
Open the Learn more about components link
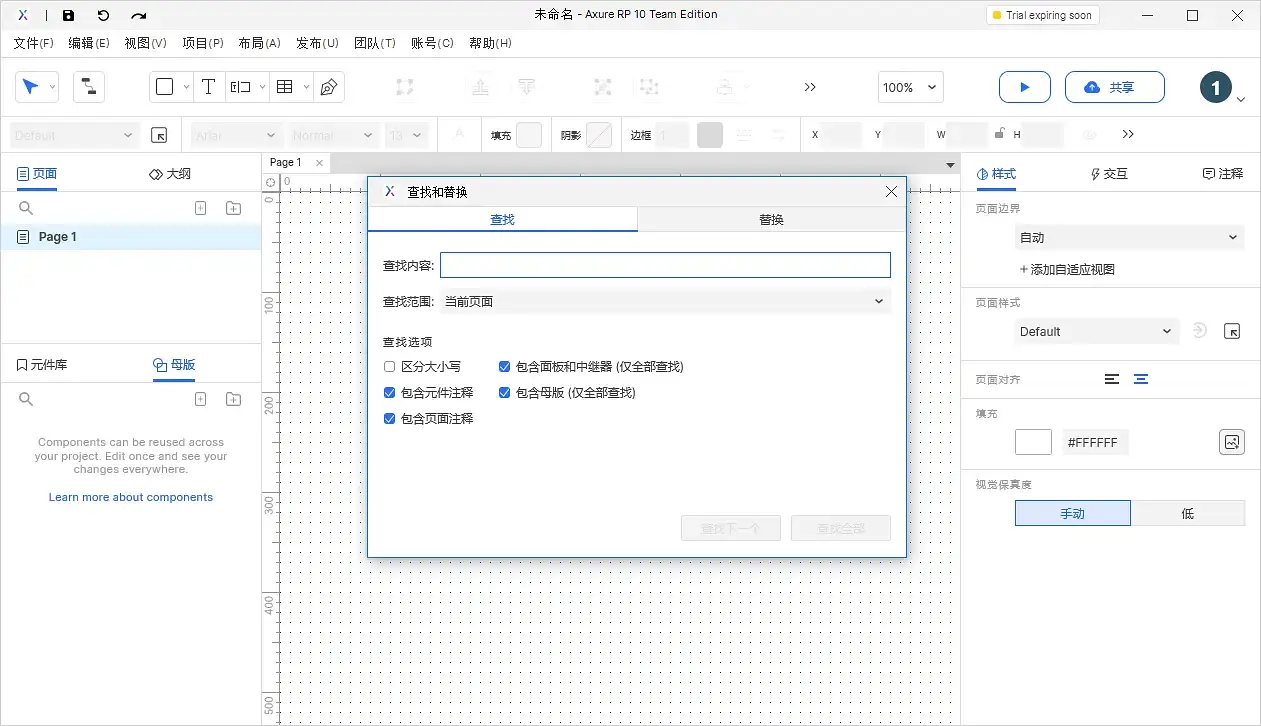(x=131, y=497)
